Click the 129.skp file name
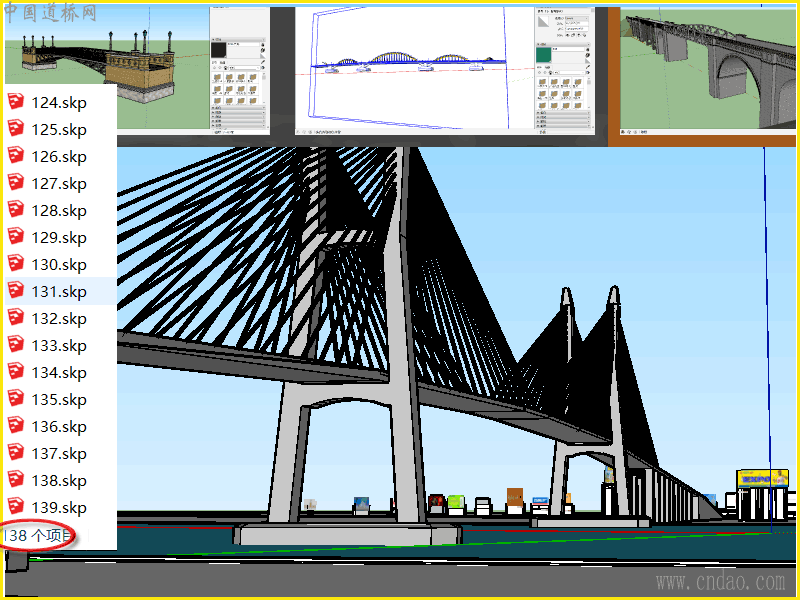The width and height of the screenshot is (800, 600). point(59,238)
